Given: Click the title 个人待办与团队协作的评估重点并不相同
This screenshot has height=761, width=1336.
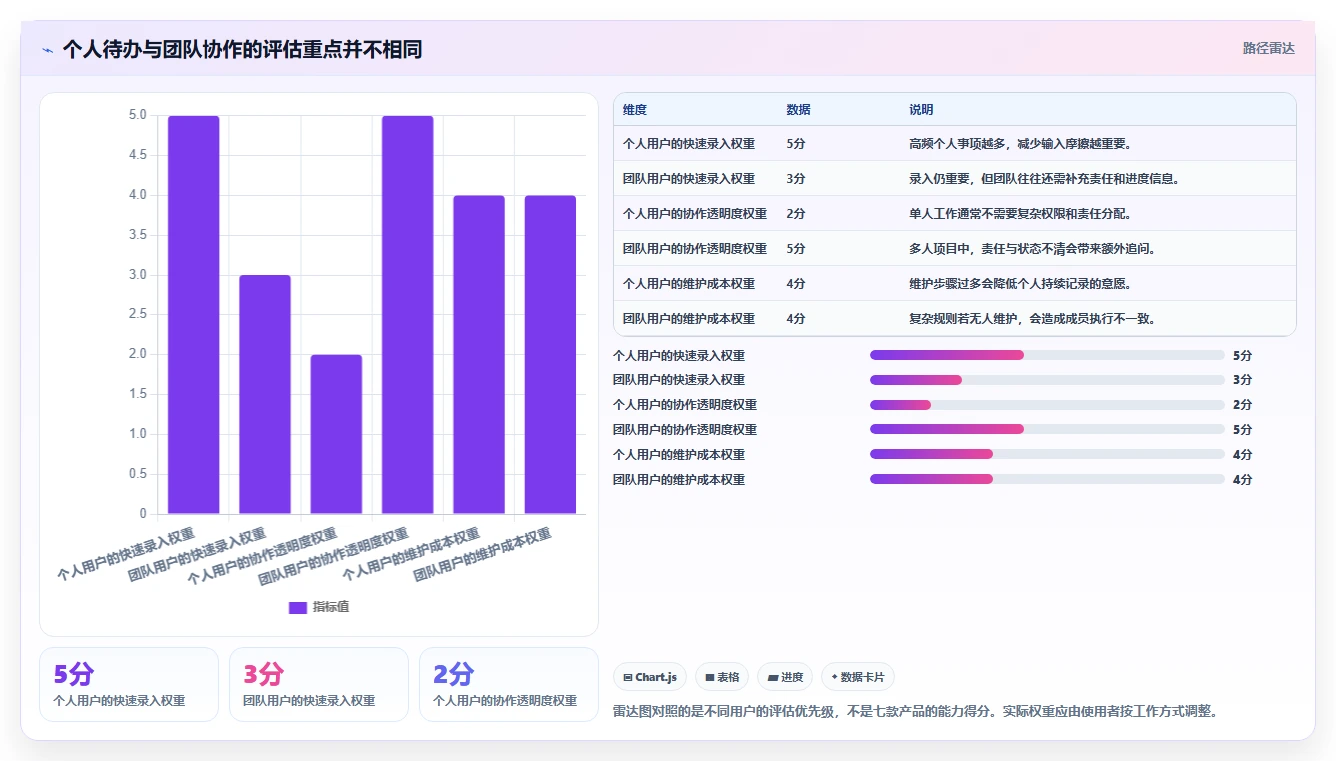Looking at the screenshot, I should tap(242, 50).
